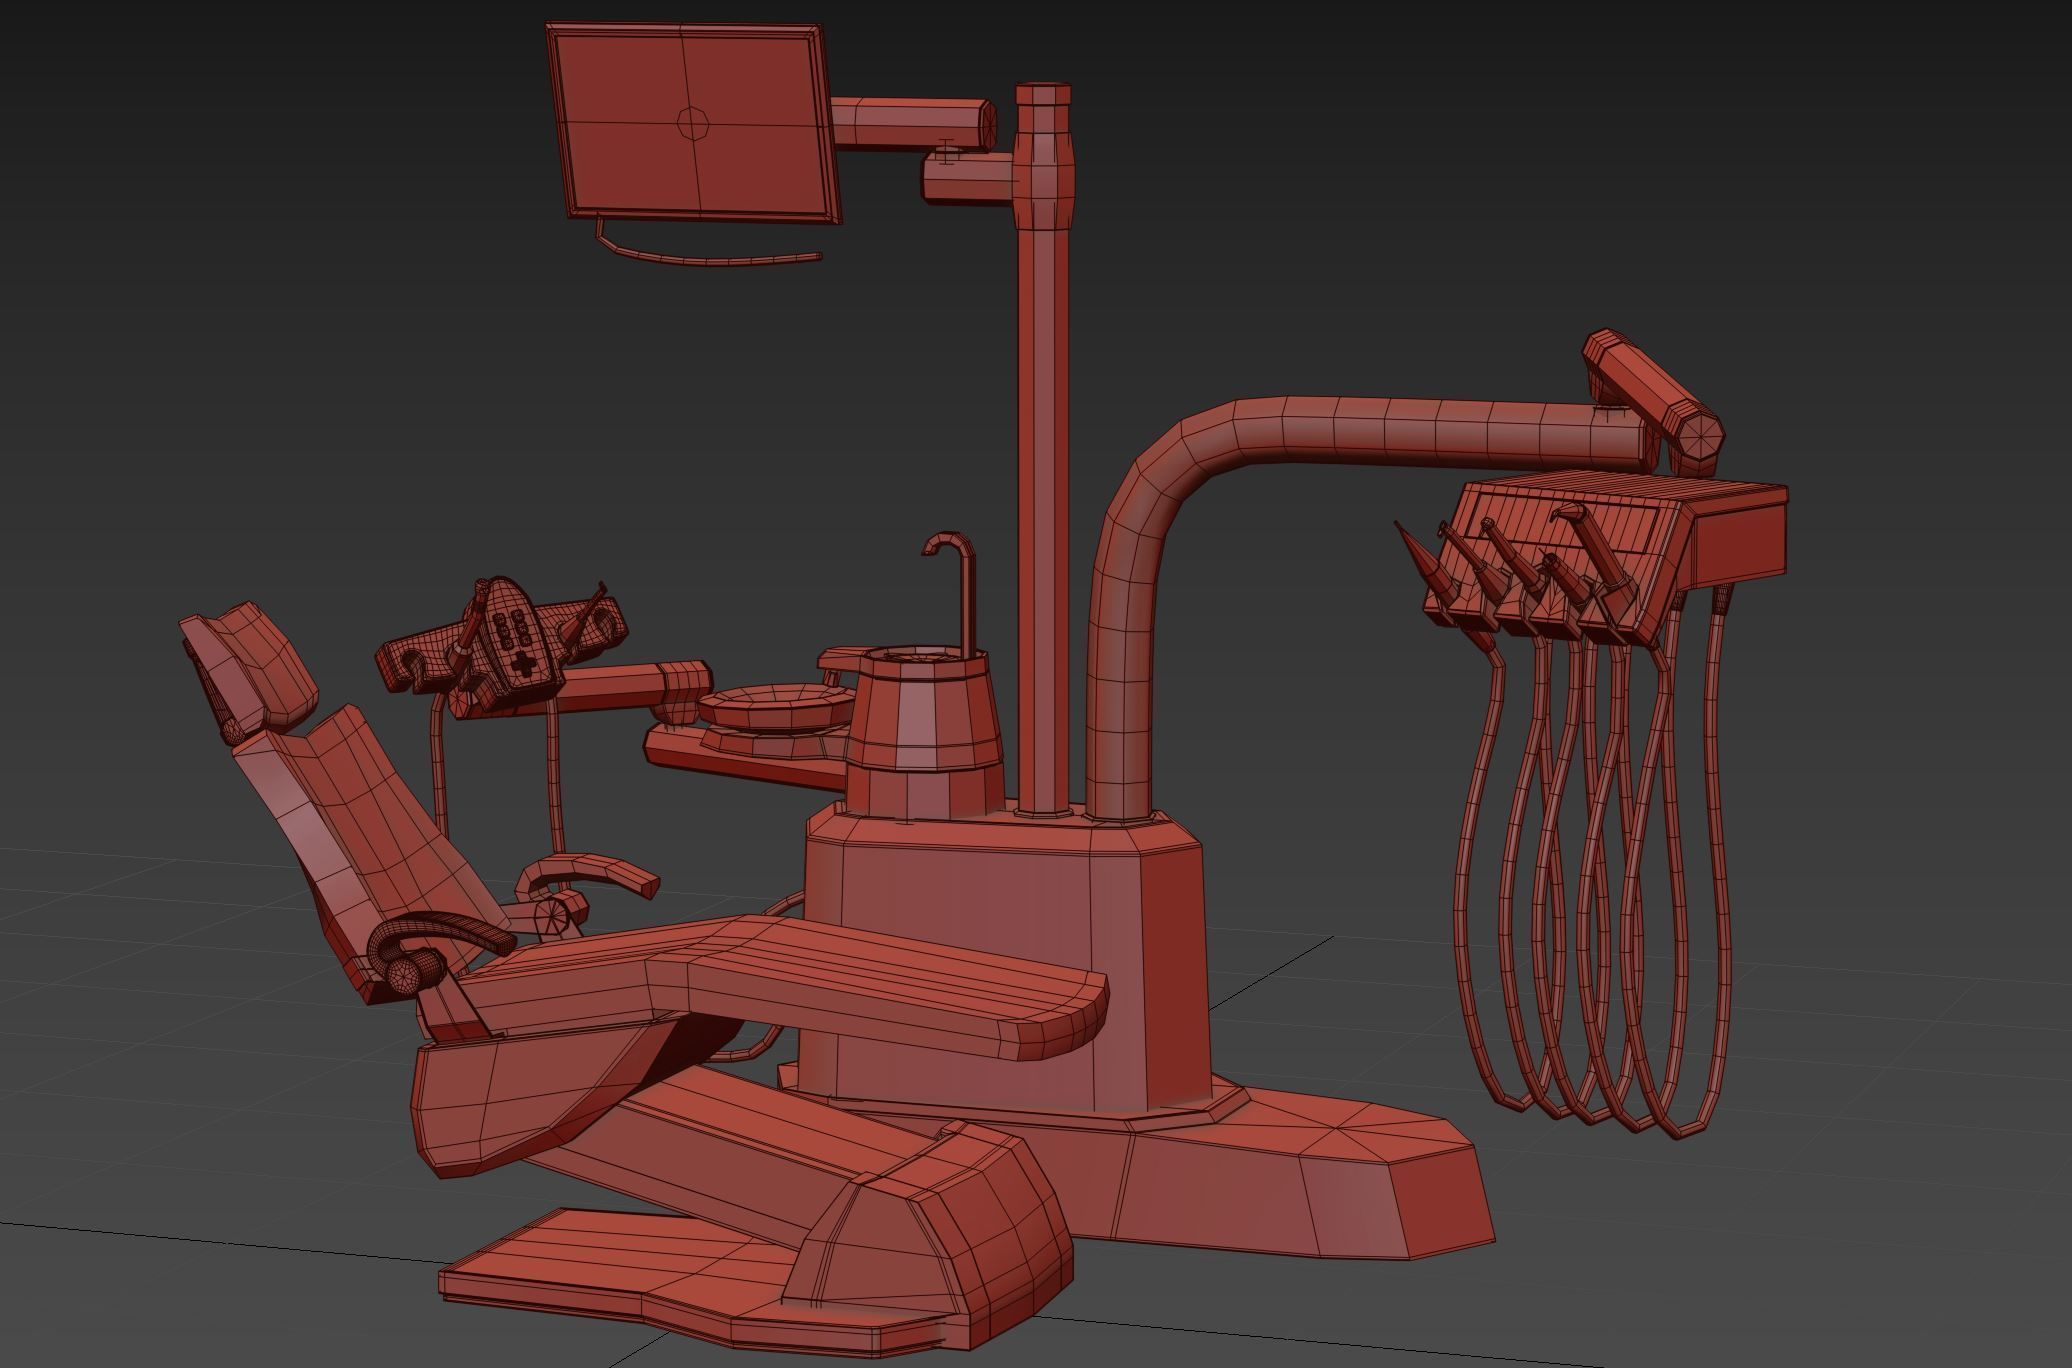Screen dimensions: 2072x1368
Task: Click the monitor's horizontal mounting arm
Action: 905,123
